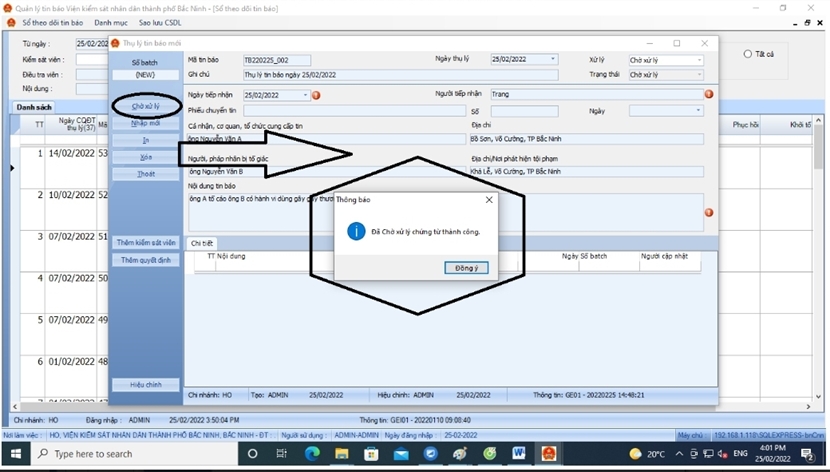The image size is (830, 472).
Task: Click Phiếu chuyển tin input field
Action: (x=354, y=111)
